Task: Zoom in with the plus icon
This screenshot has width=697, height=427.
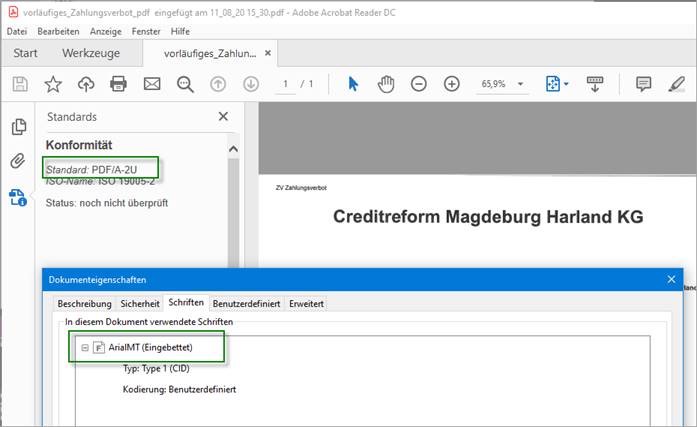Action: (x=452, y=84)
